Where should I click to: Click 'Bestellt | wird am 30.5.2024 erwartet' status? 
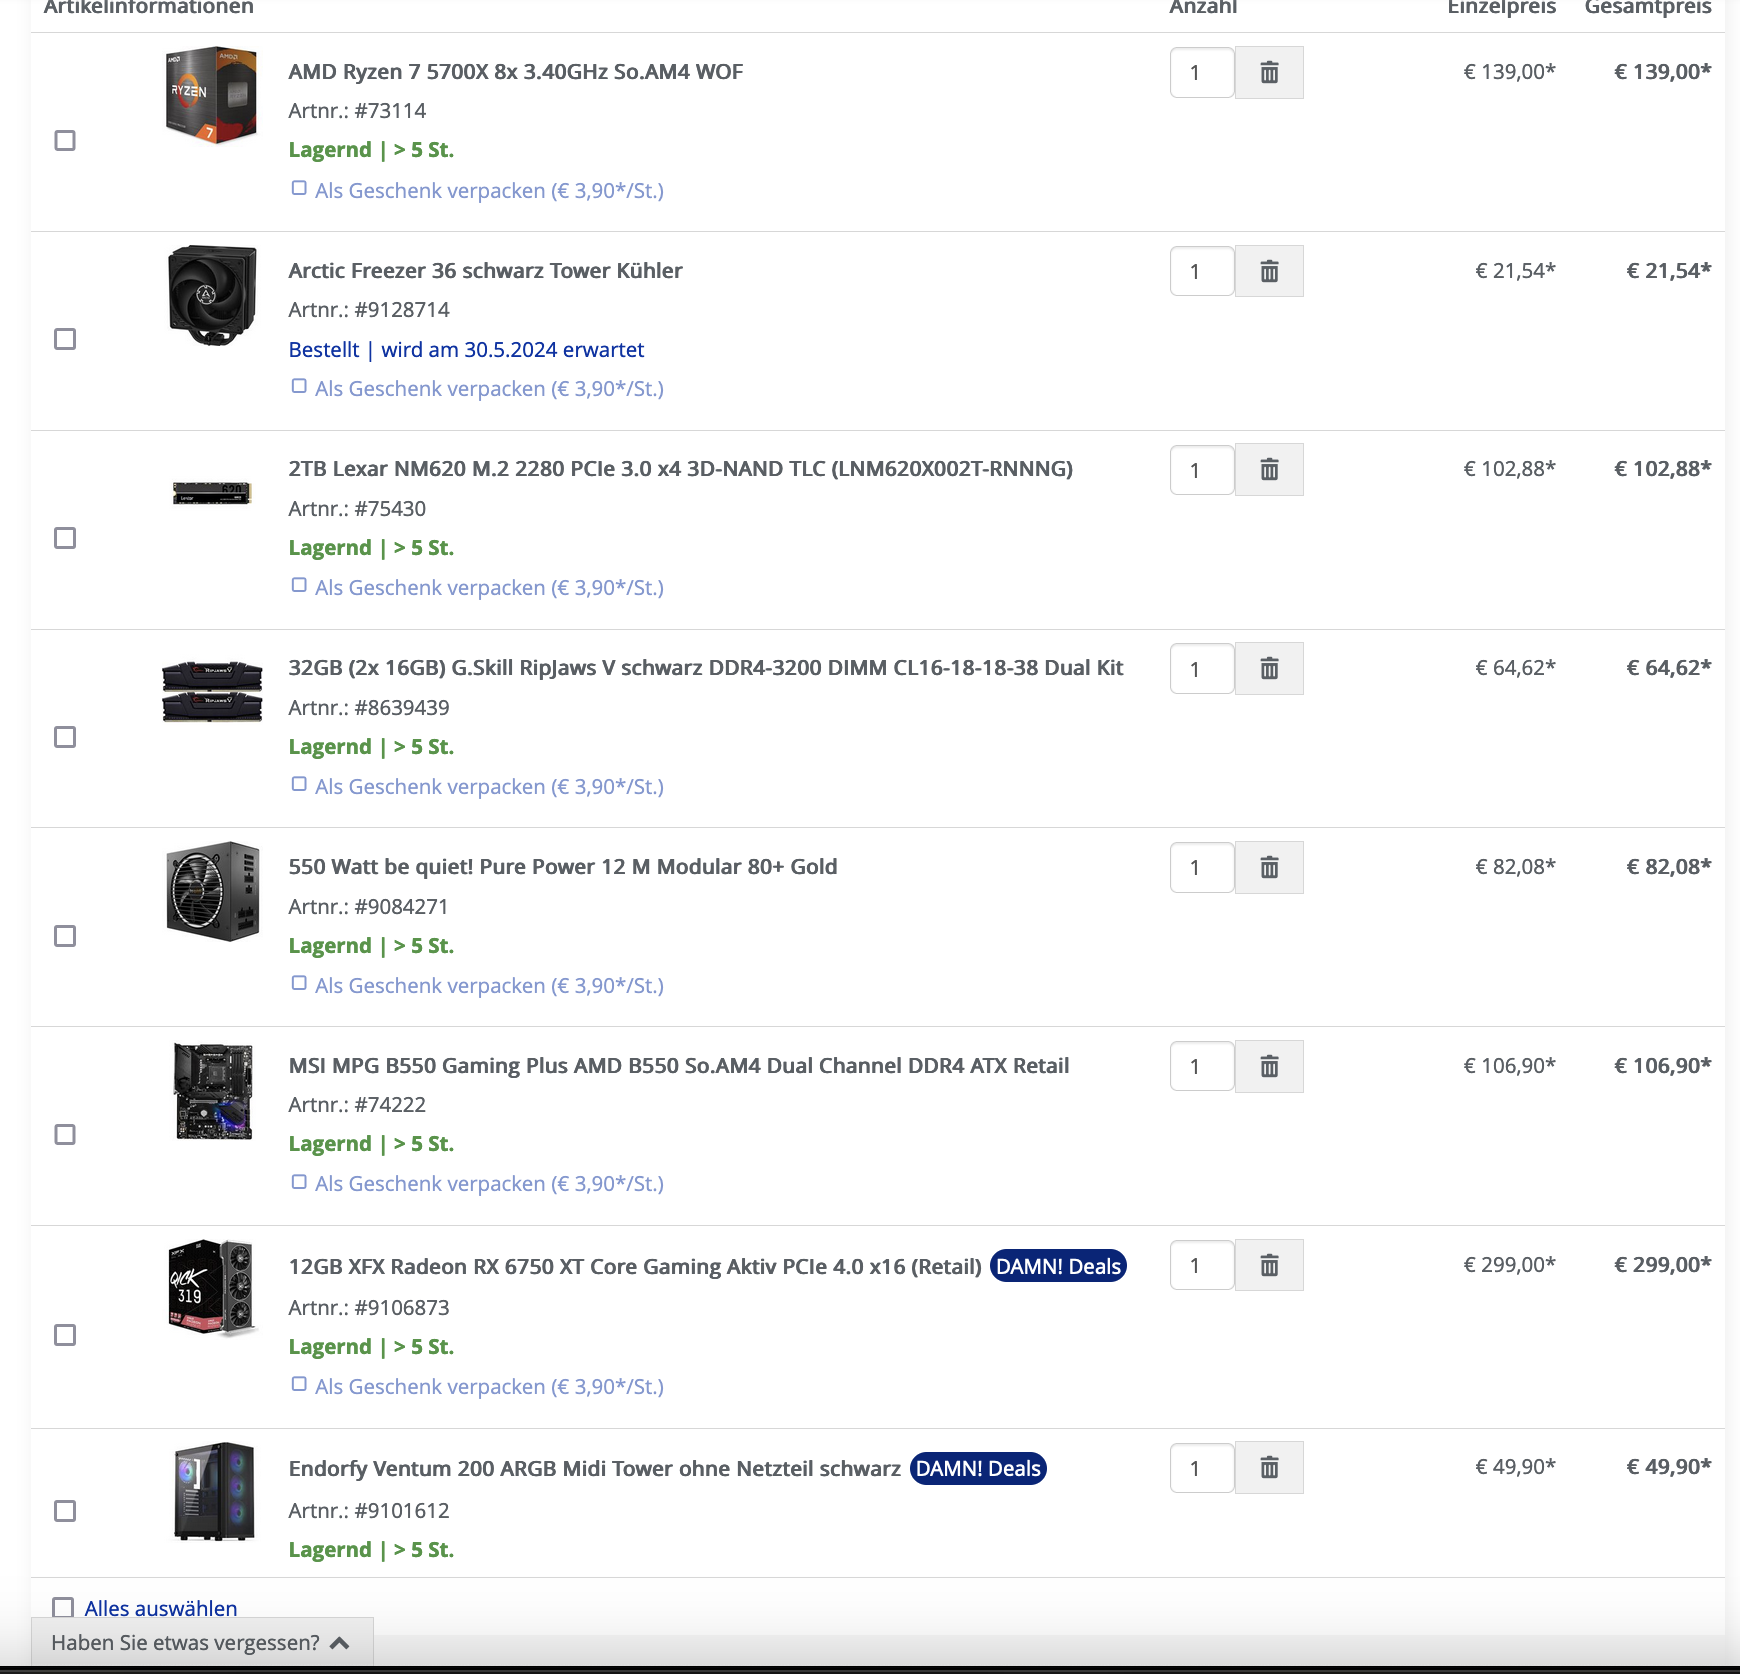[x=466, y=350]
